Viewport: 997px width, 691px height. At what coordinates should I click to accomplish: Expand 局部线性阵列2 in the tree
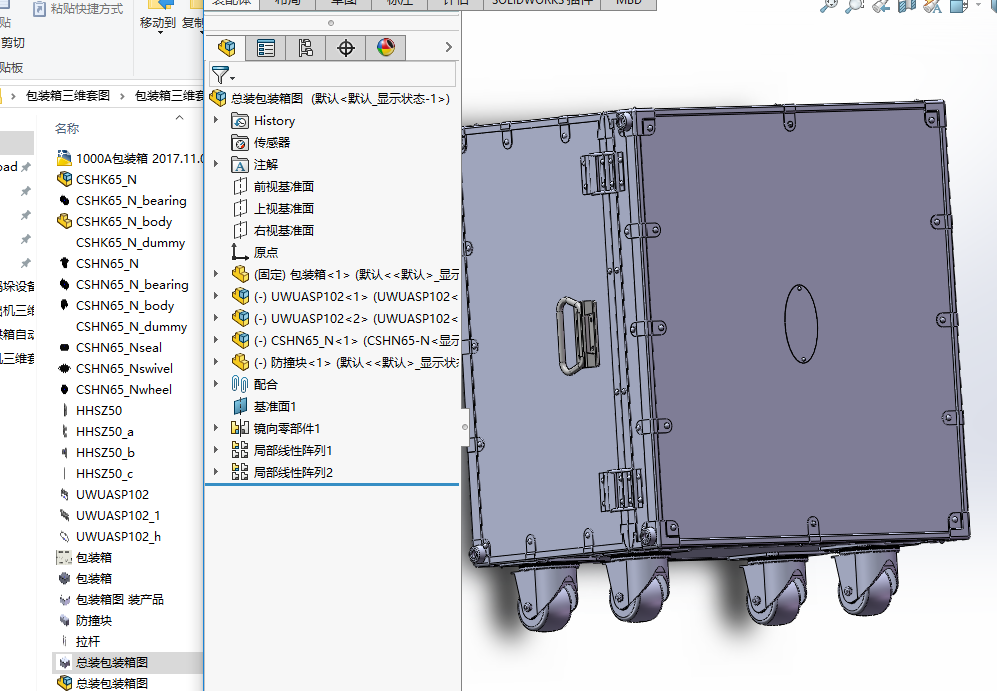[x=216, y=472]
